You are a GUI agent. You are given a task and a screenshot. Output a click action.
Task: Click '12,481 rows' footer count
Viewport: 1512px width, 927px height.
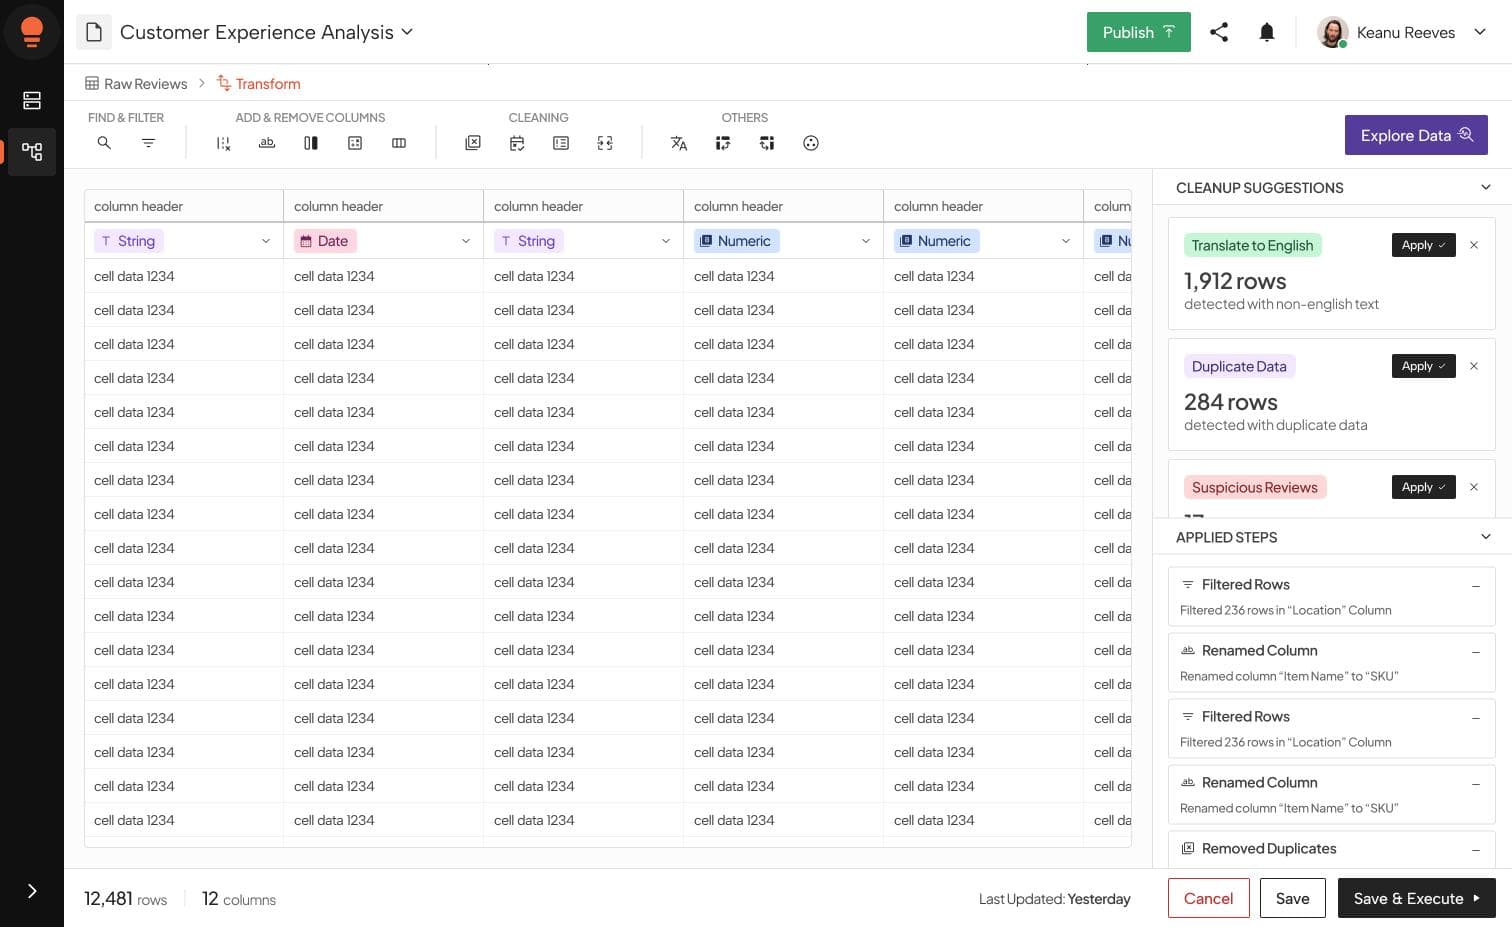coord(125,899)
